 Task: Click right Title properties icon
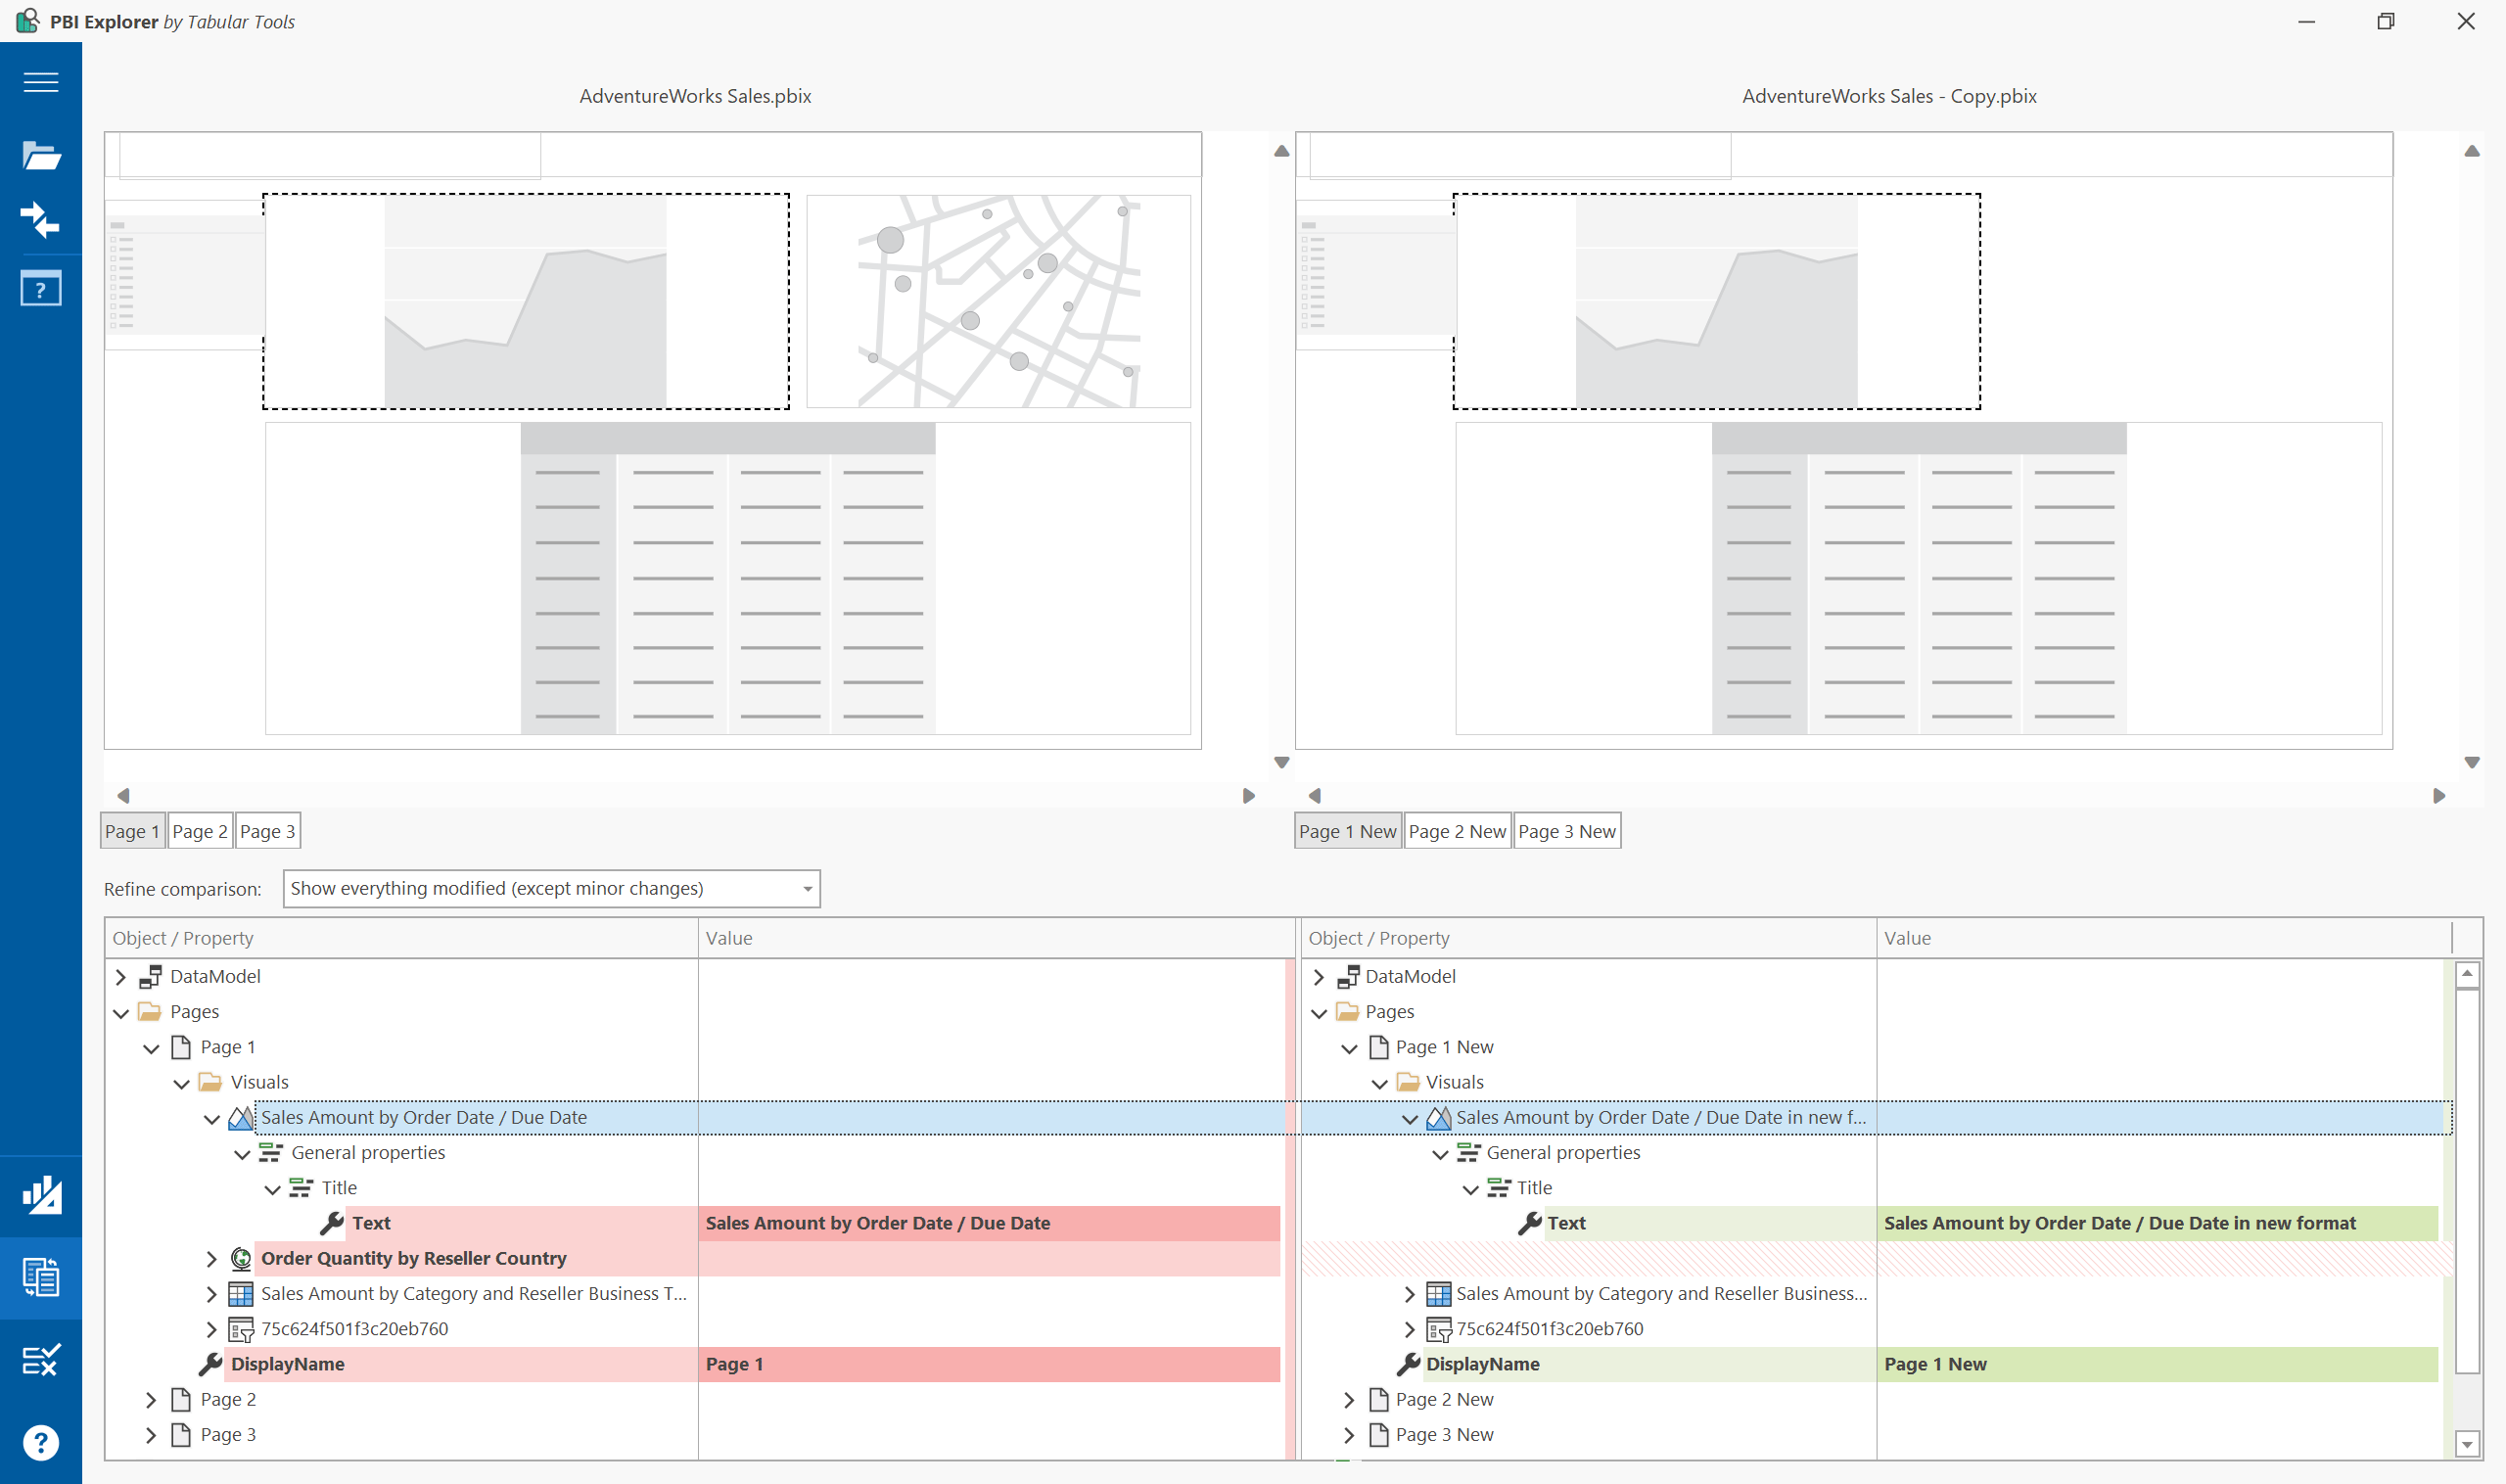tap(1498, 1188)
